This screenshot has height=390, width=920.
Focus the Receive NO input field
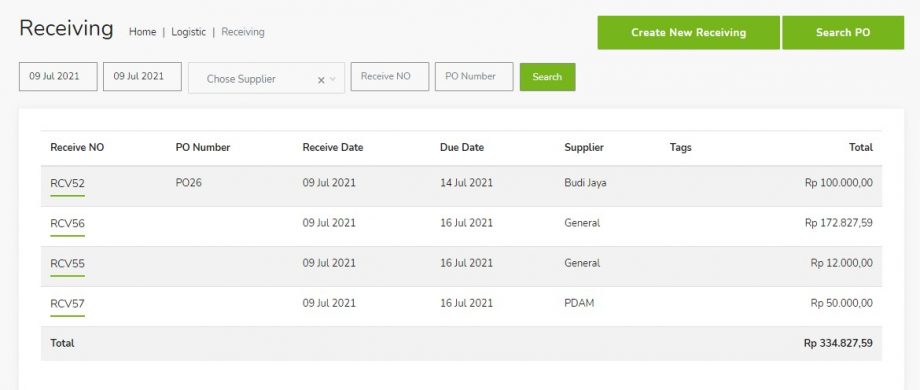coord(390,77)
